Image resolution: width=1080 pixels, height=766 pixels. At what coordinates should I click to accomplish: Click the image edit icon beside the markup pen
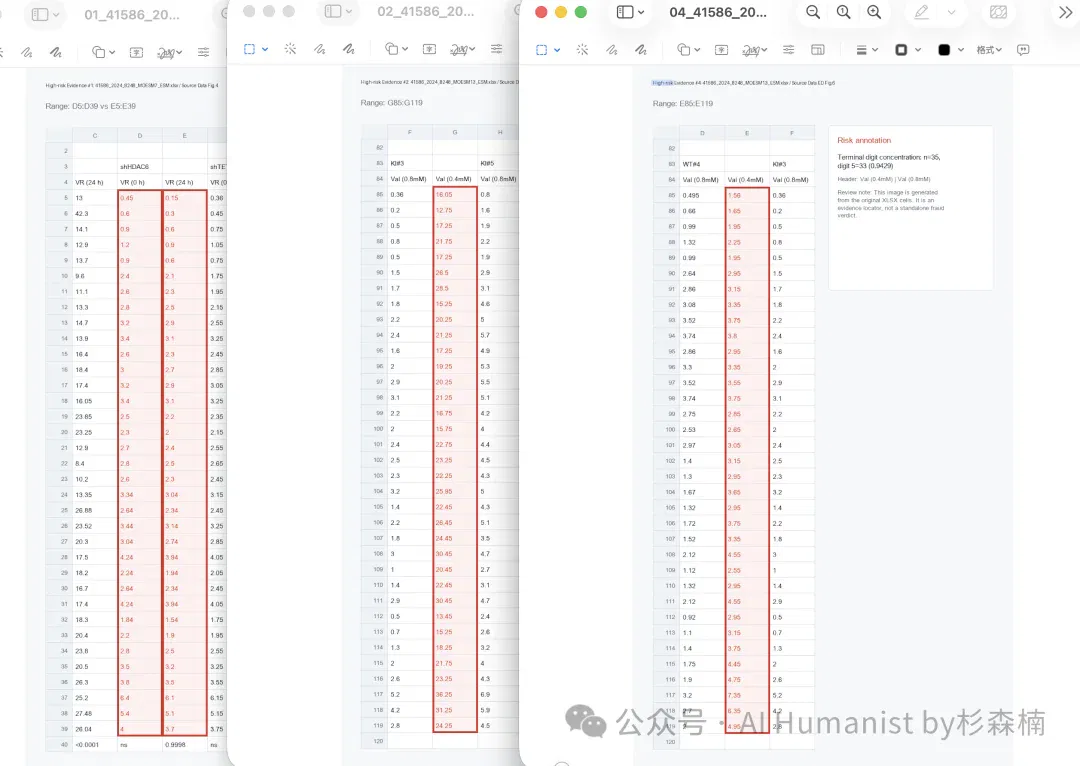tap(998, 12)
